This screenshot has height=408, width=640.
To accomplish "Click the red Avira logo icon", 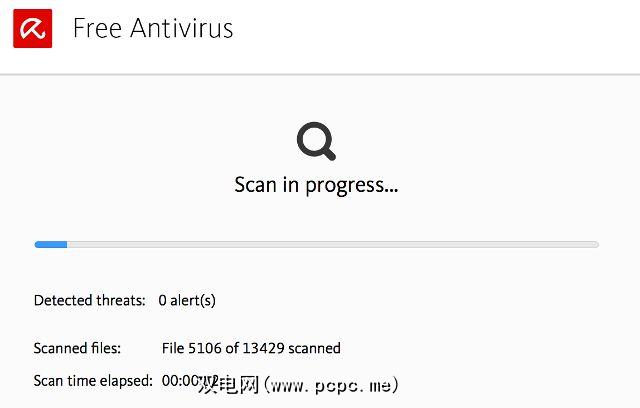I will point(32,28).
